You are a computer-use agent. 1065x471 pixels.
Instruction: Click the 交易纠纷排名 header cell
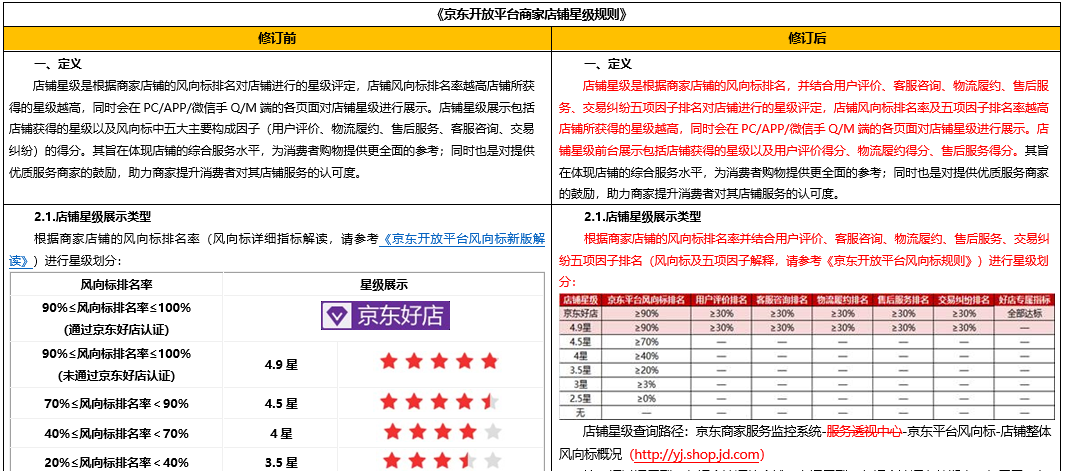[x=964, y=300]
